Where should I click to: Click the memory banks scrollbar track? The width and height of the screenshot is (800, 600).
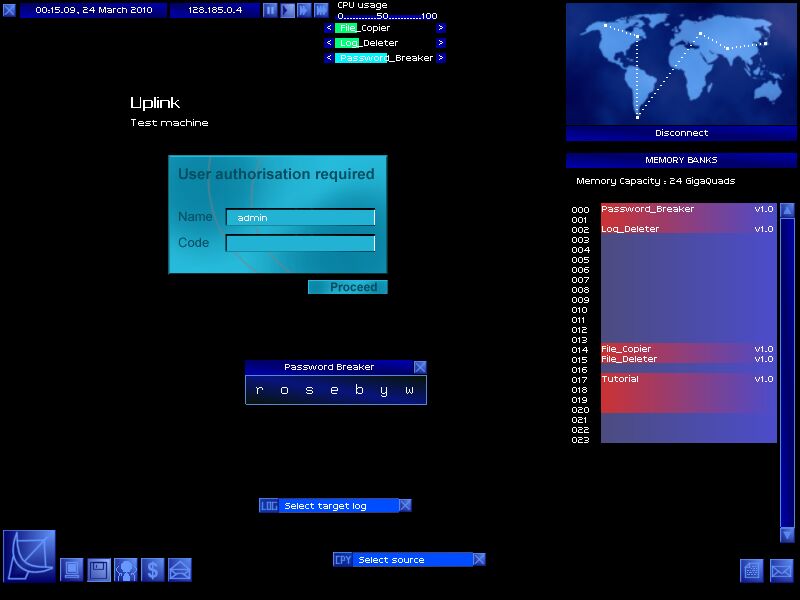coord(787,372)
